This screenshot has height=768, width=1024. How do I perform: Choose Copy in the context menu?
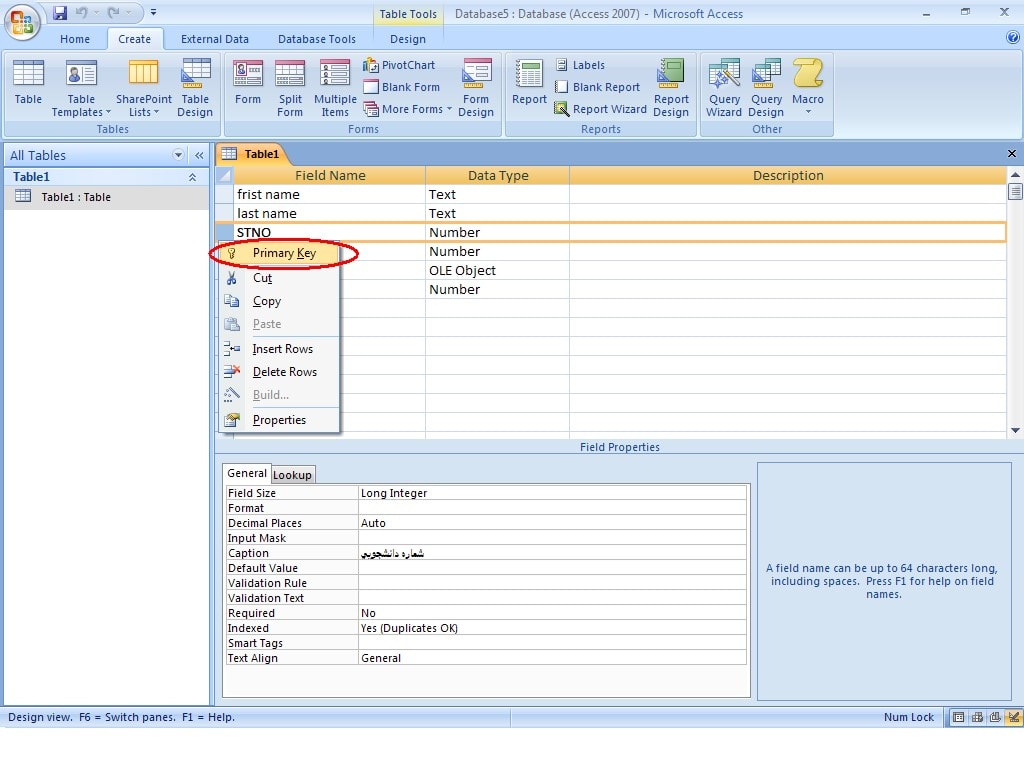pos(279,301)
